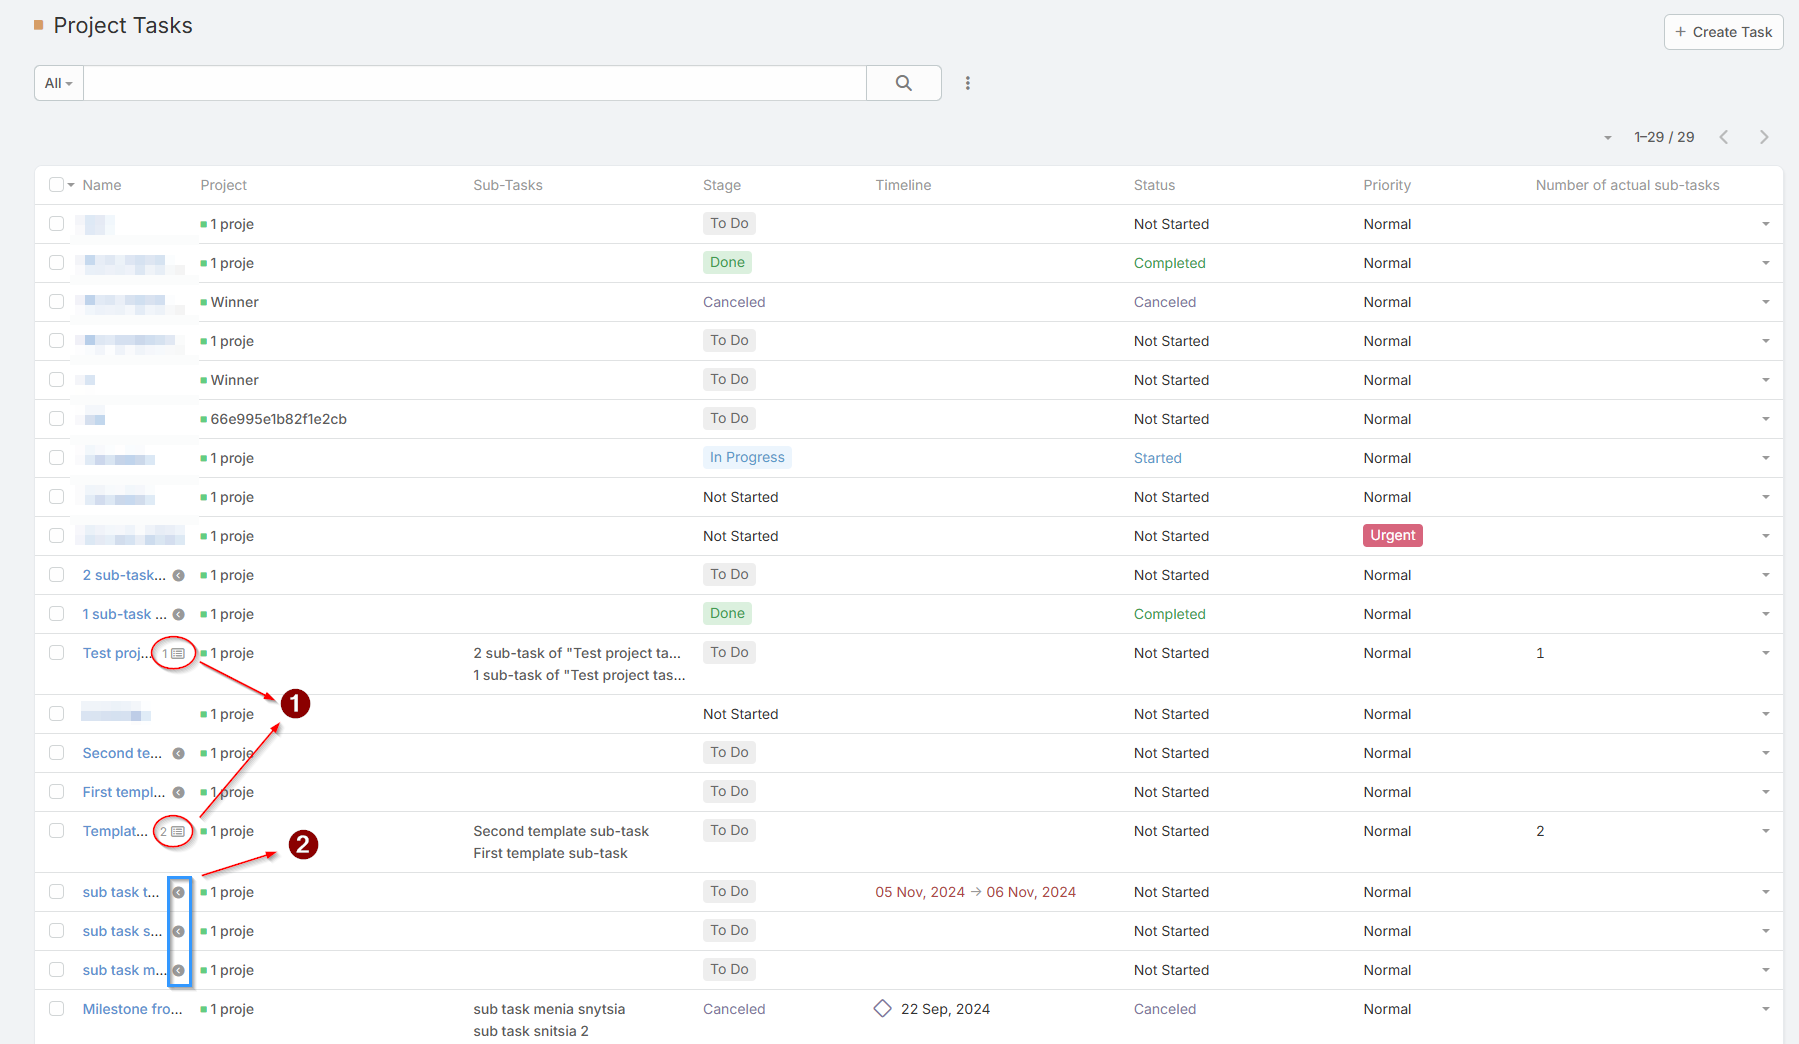Sort by the Priority column header
The width and height of the screenshot is (1799, 1044).
point(1386,185)
